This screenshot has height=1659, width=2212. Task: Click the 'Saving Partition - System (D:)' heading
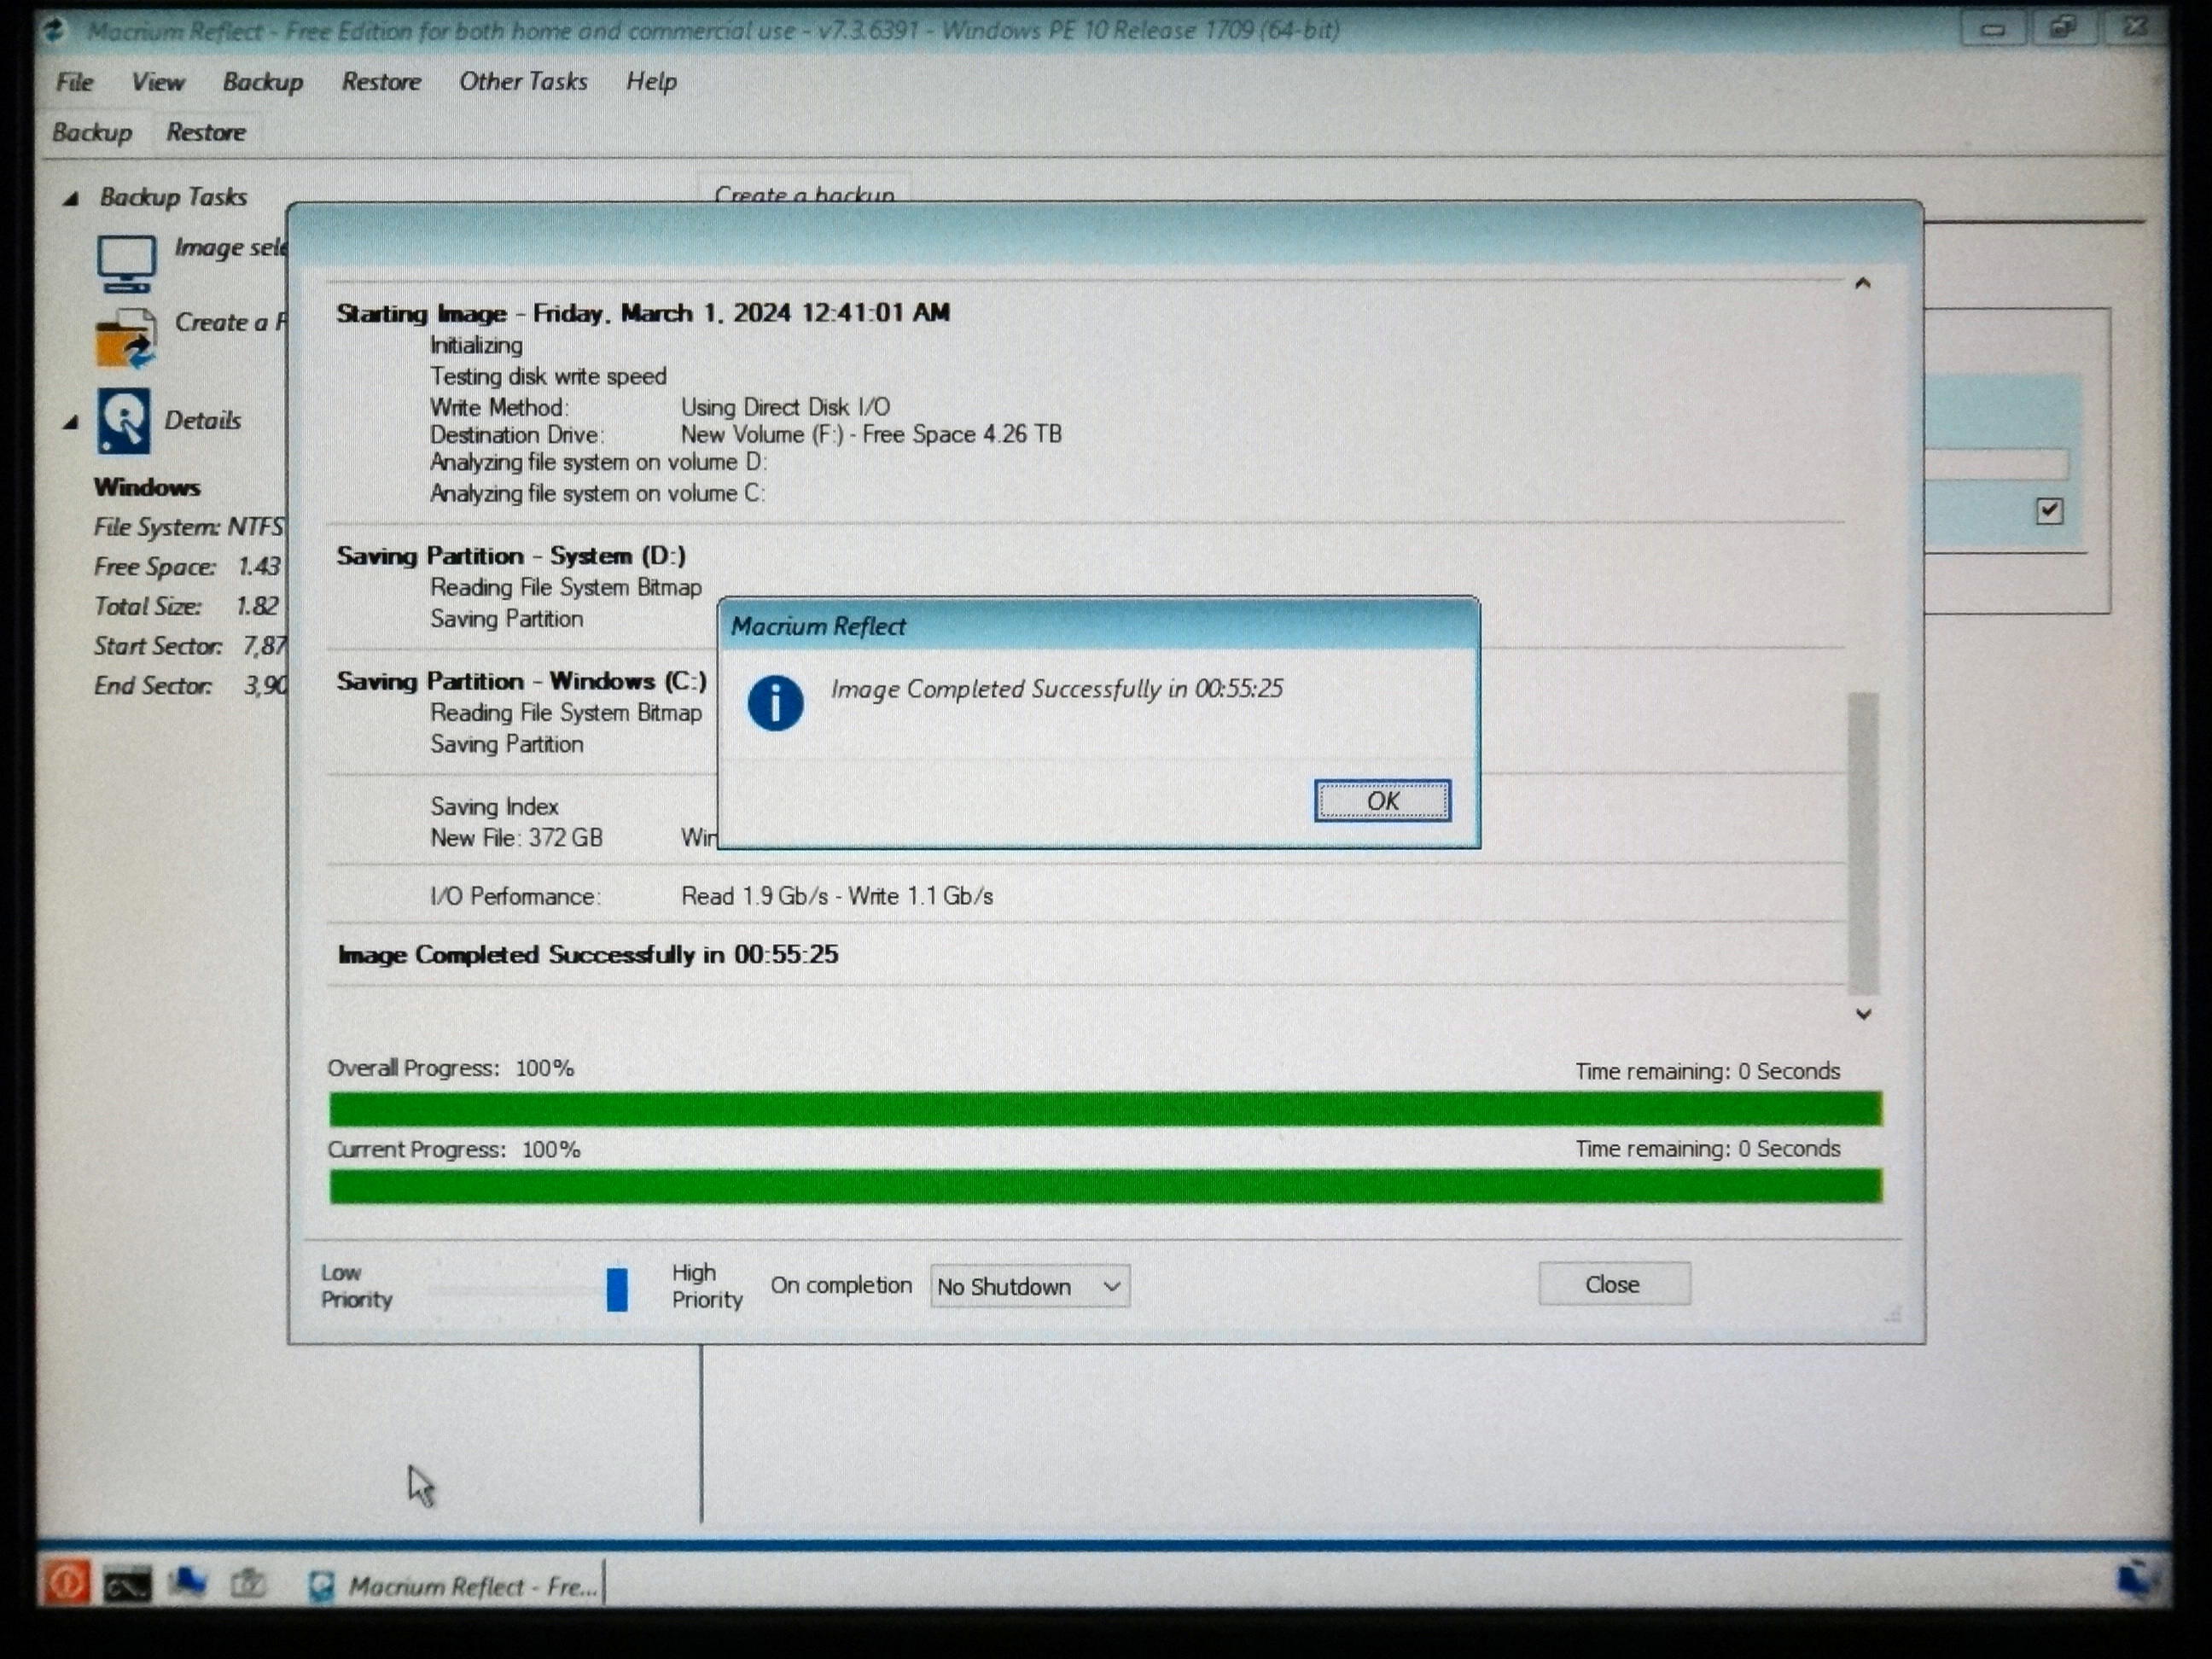coord(511,556)
